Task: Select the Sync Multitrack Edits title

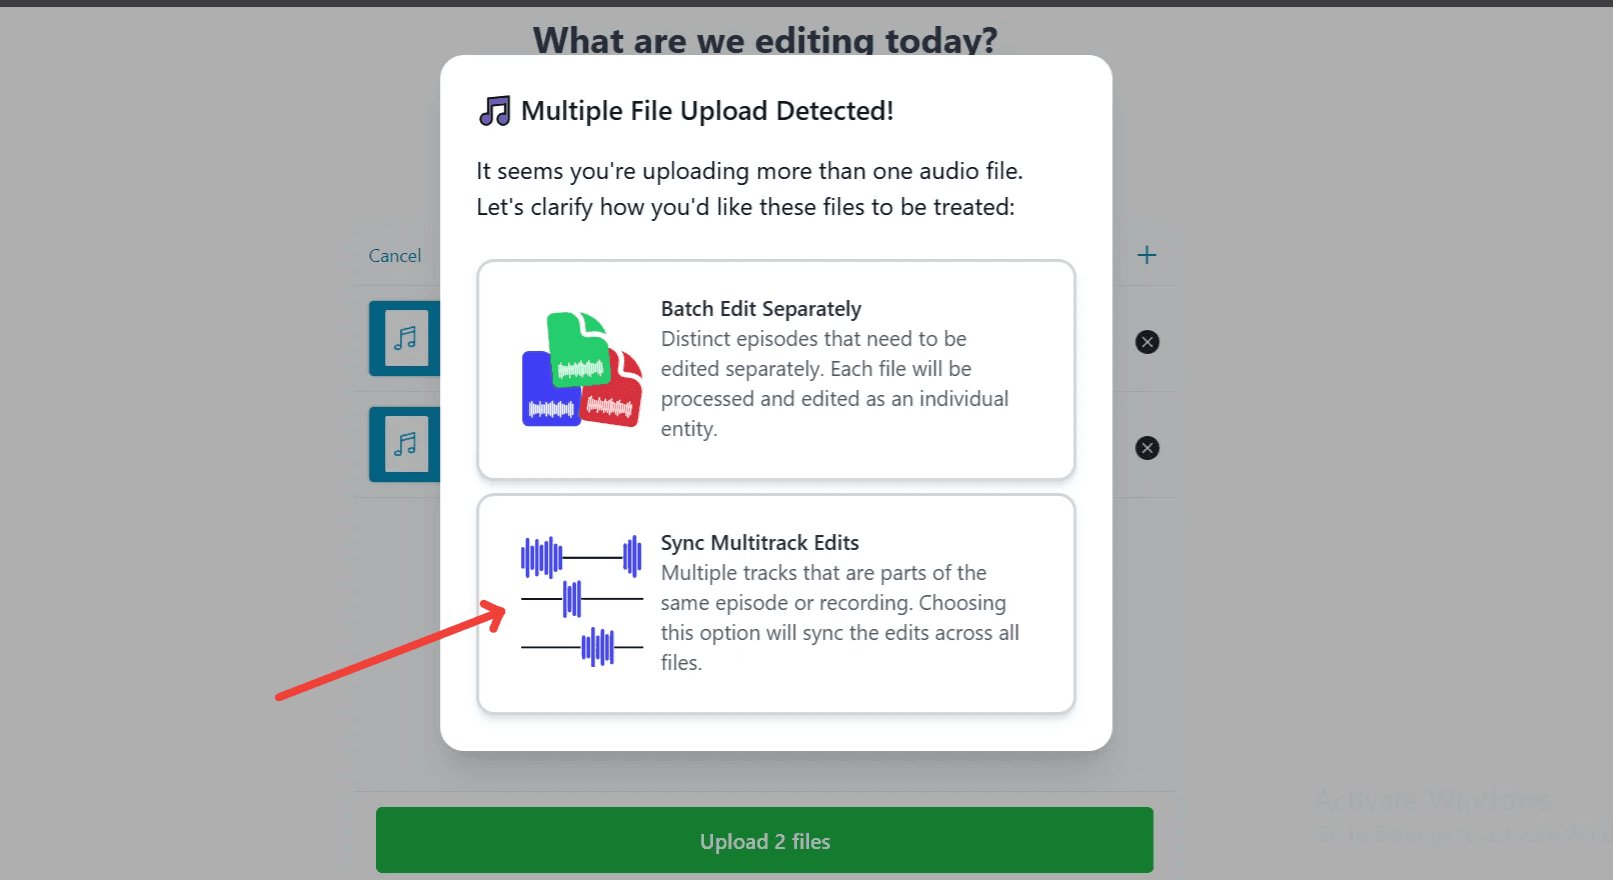Action: coord(759,543)
